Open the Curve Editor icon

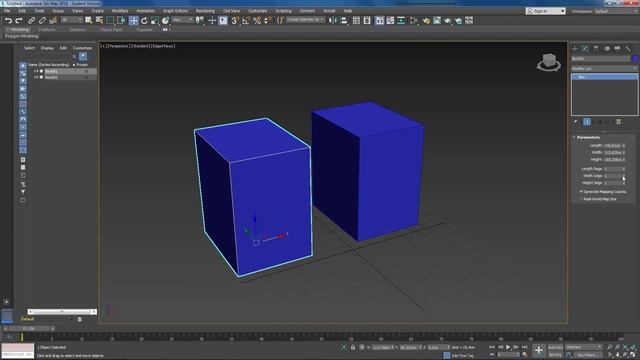[391, 20]
